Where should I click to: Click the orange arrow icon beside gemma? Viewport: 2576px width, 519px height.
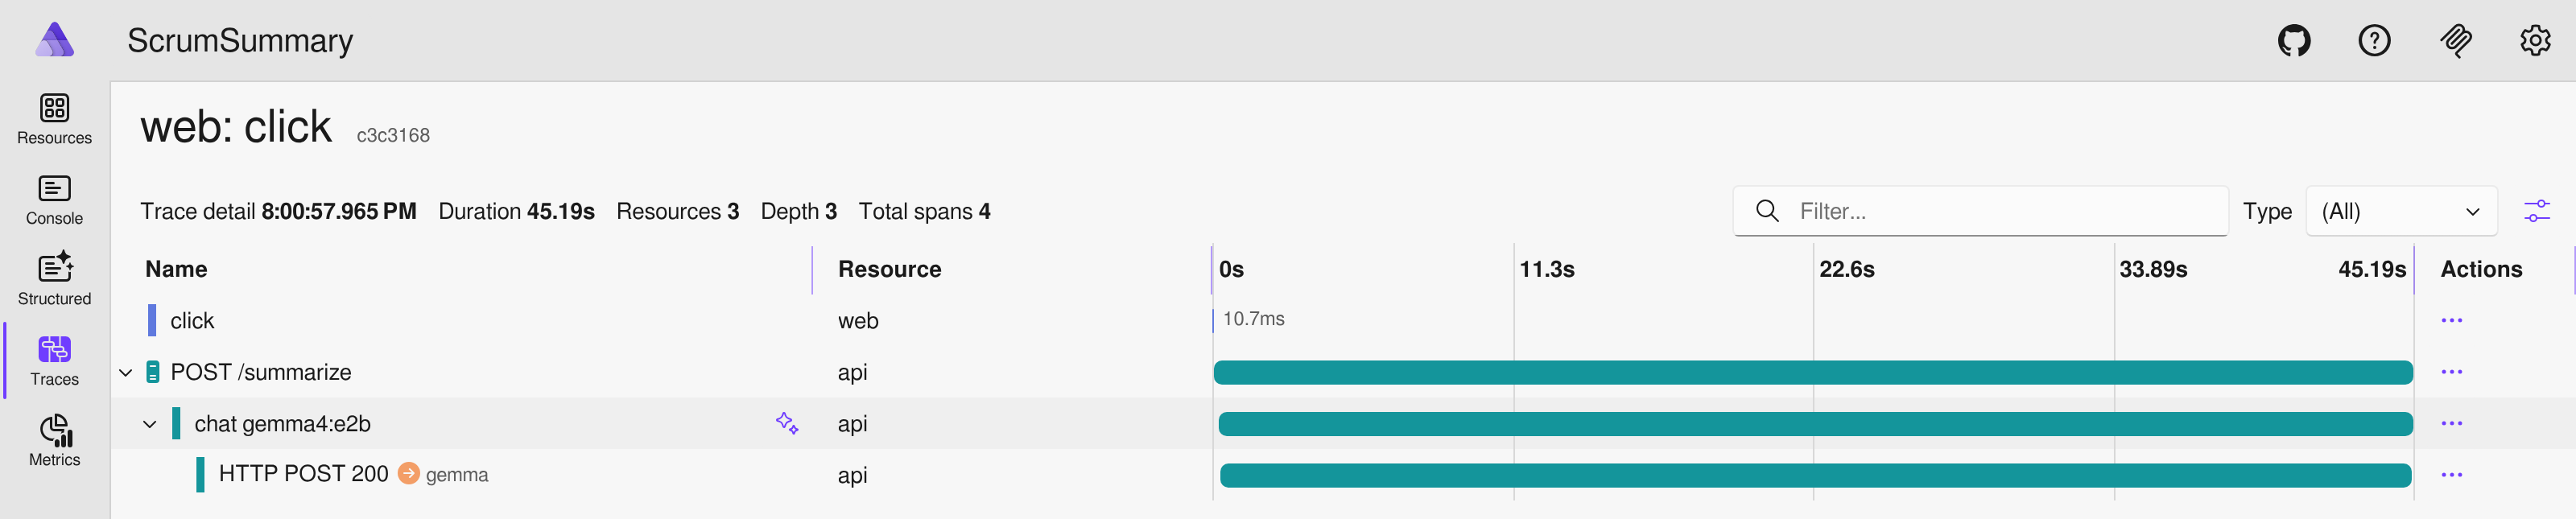(408, 474)
